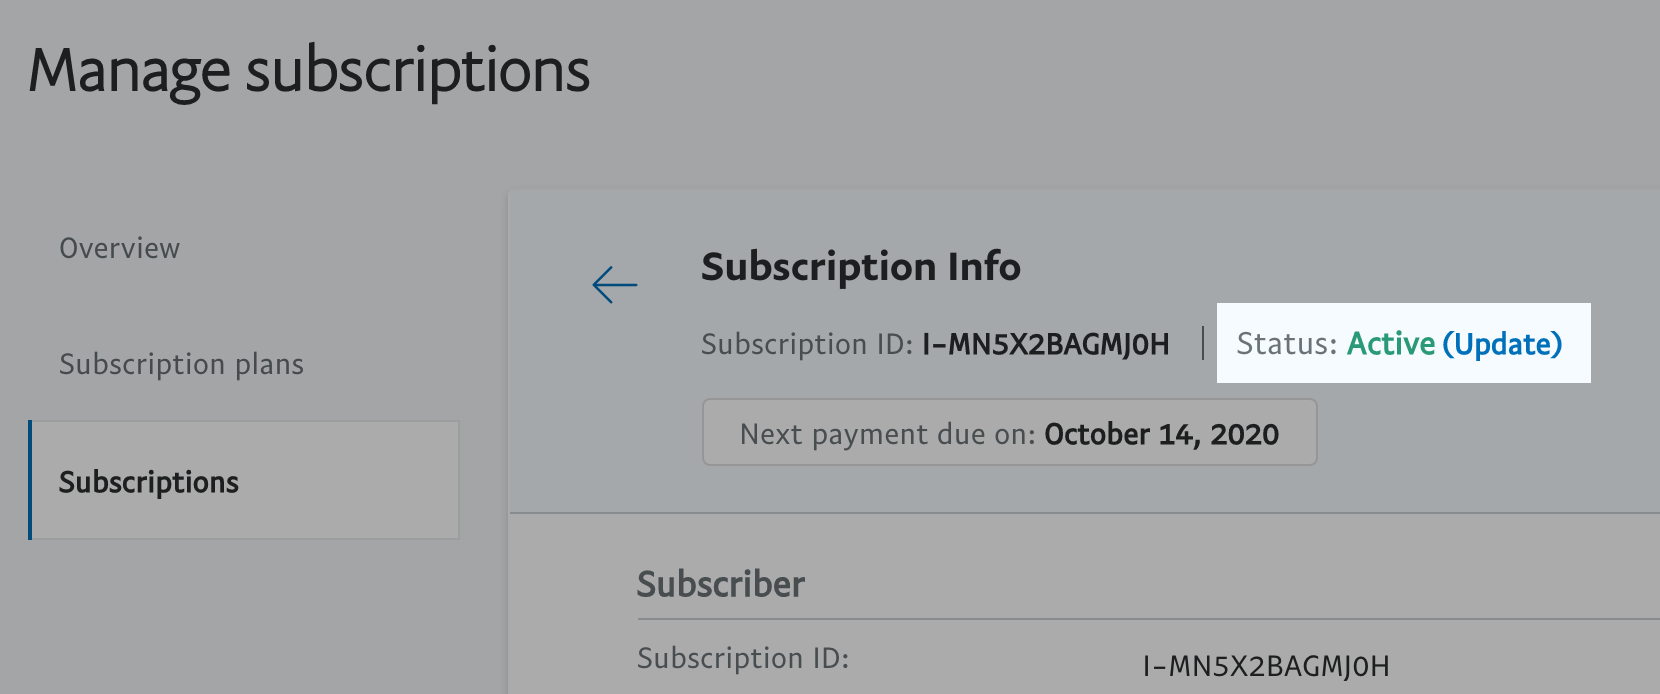Click the blue indicator bar on Subscriptions
This screenshot has height=694, width=1660.
[31, 480]
